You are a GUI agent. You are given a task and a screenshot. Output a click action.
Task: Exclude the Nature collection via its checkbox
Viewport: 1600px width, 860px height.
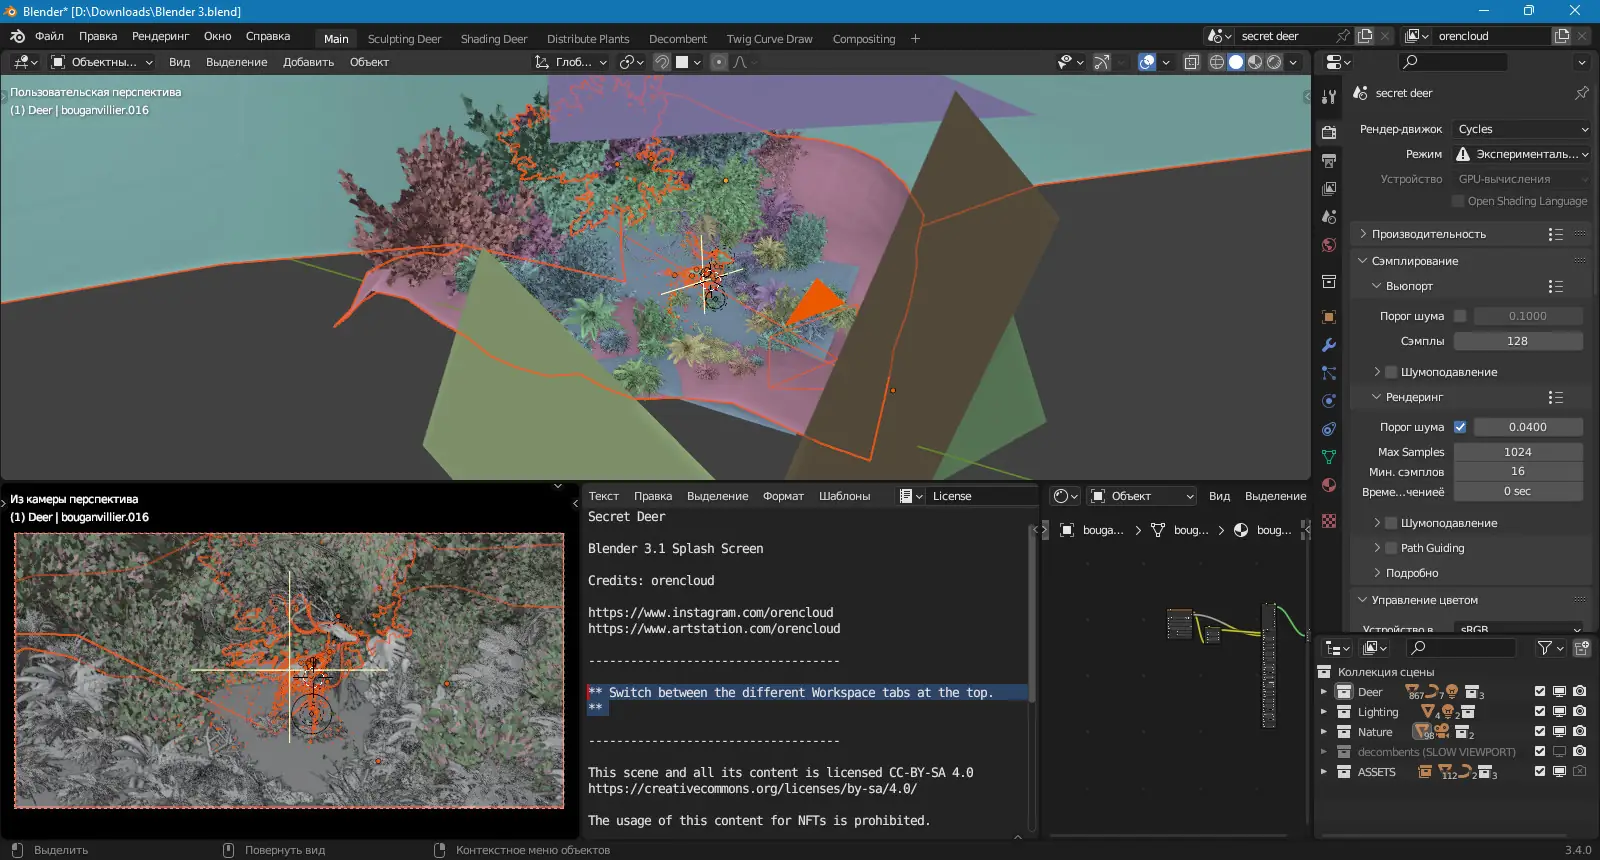(1540, 732)
